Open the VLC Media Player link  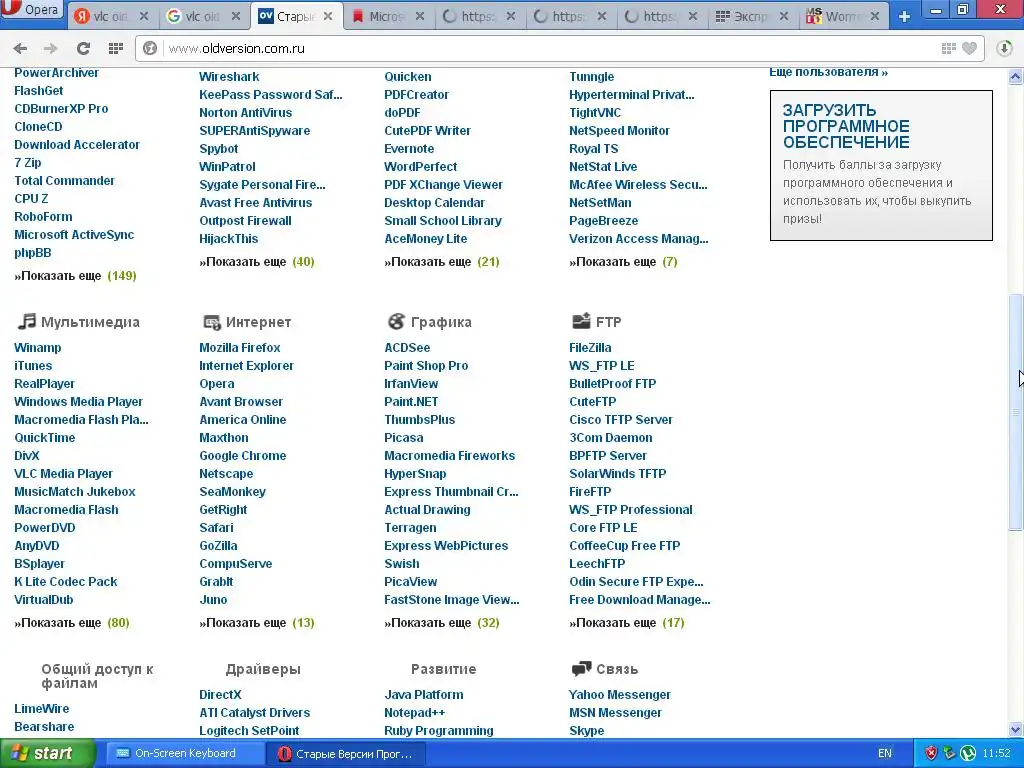63,473
